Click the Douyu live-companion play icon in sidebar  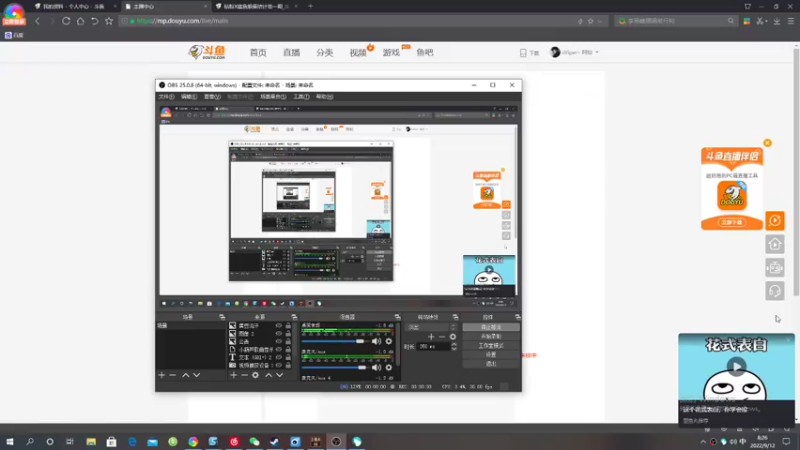774,221
